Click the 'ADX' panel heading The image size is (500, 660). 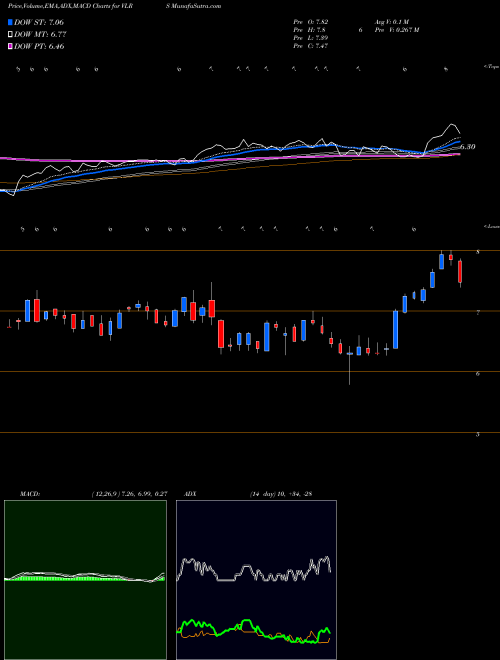pyautogui.click(x=190, y=494)
